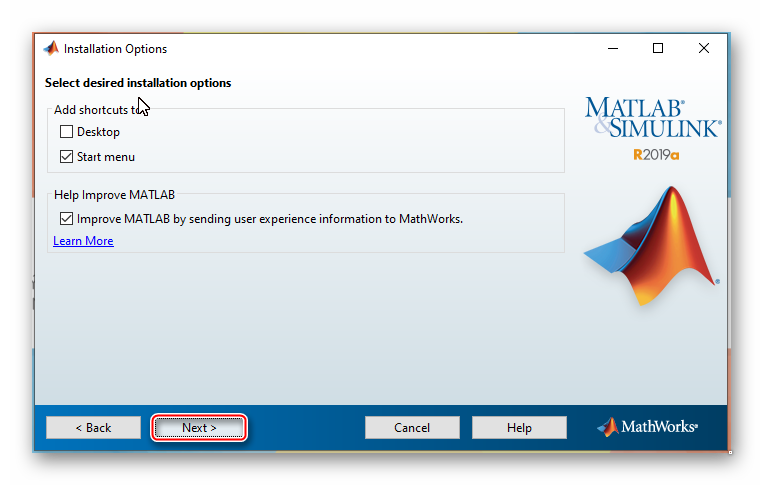The width and height of the screenshot is (763, 485).
Task: Click the 'Select desired installation options' heading
Action: pyautogui.click(x=138, y=83)
